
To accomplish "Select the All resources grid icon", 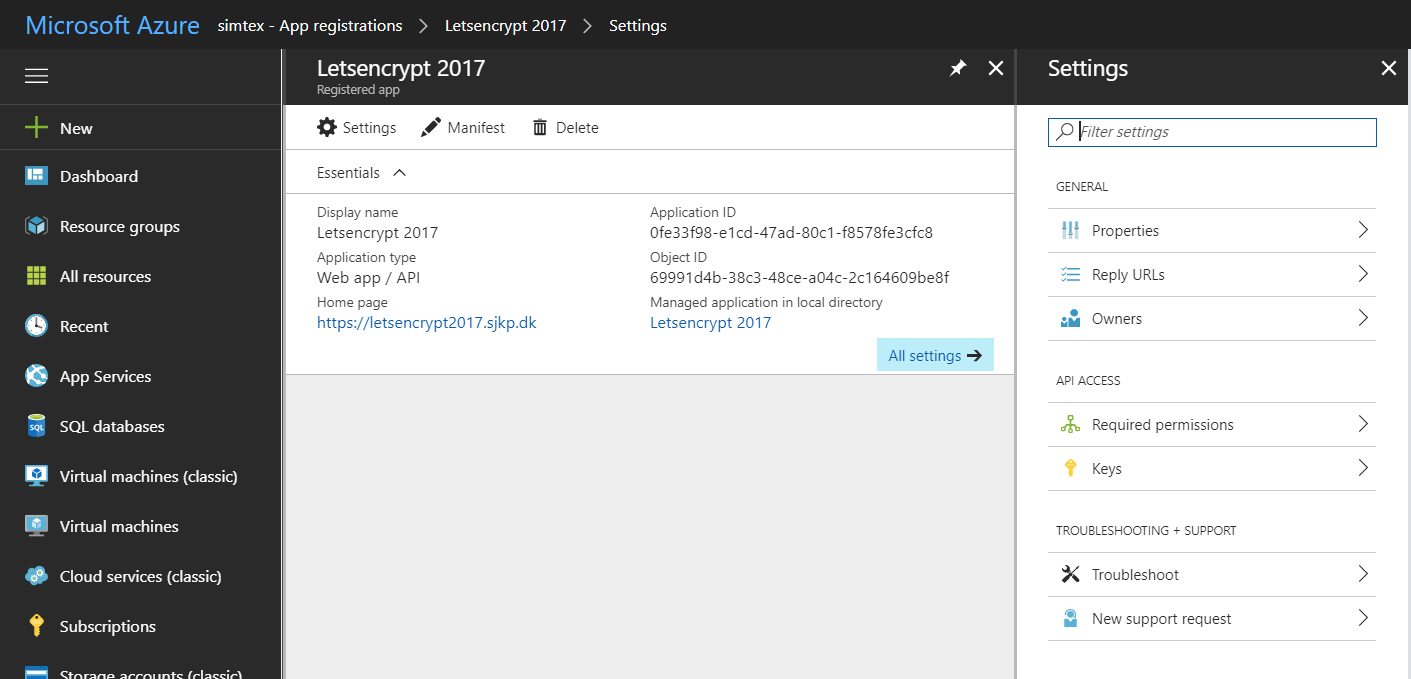I will [36, 276].
